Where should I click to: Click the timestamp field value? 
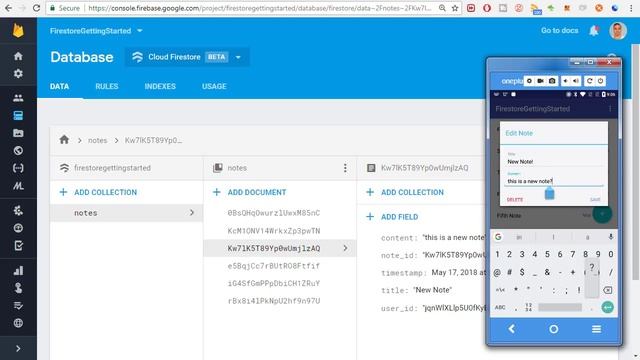point(459,272)
